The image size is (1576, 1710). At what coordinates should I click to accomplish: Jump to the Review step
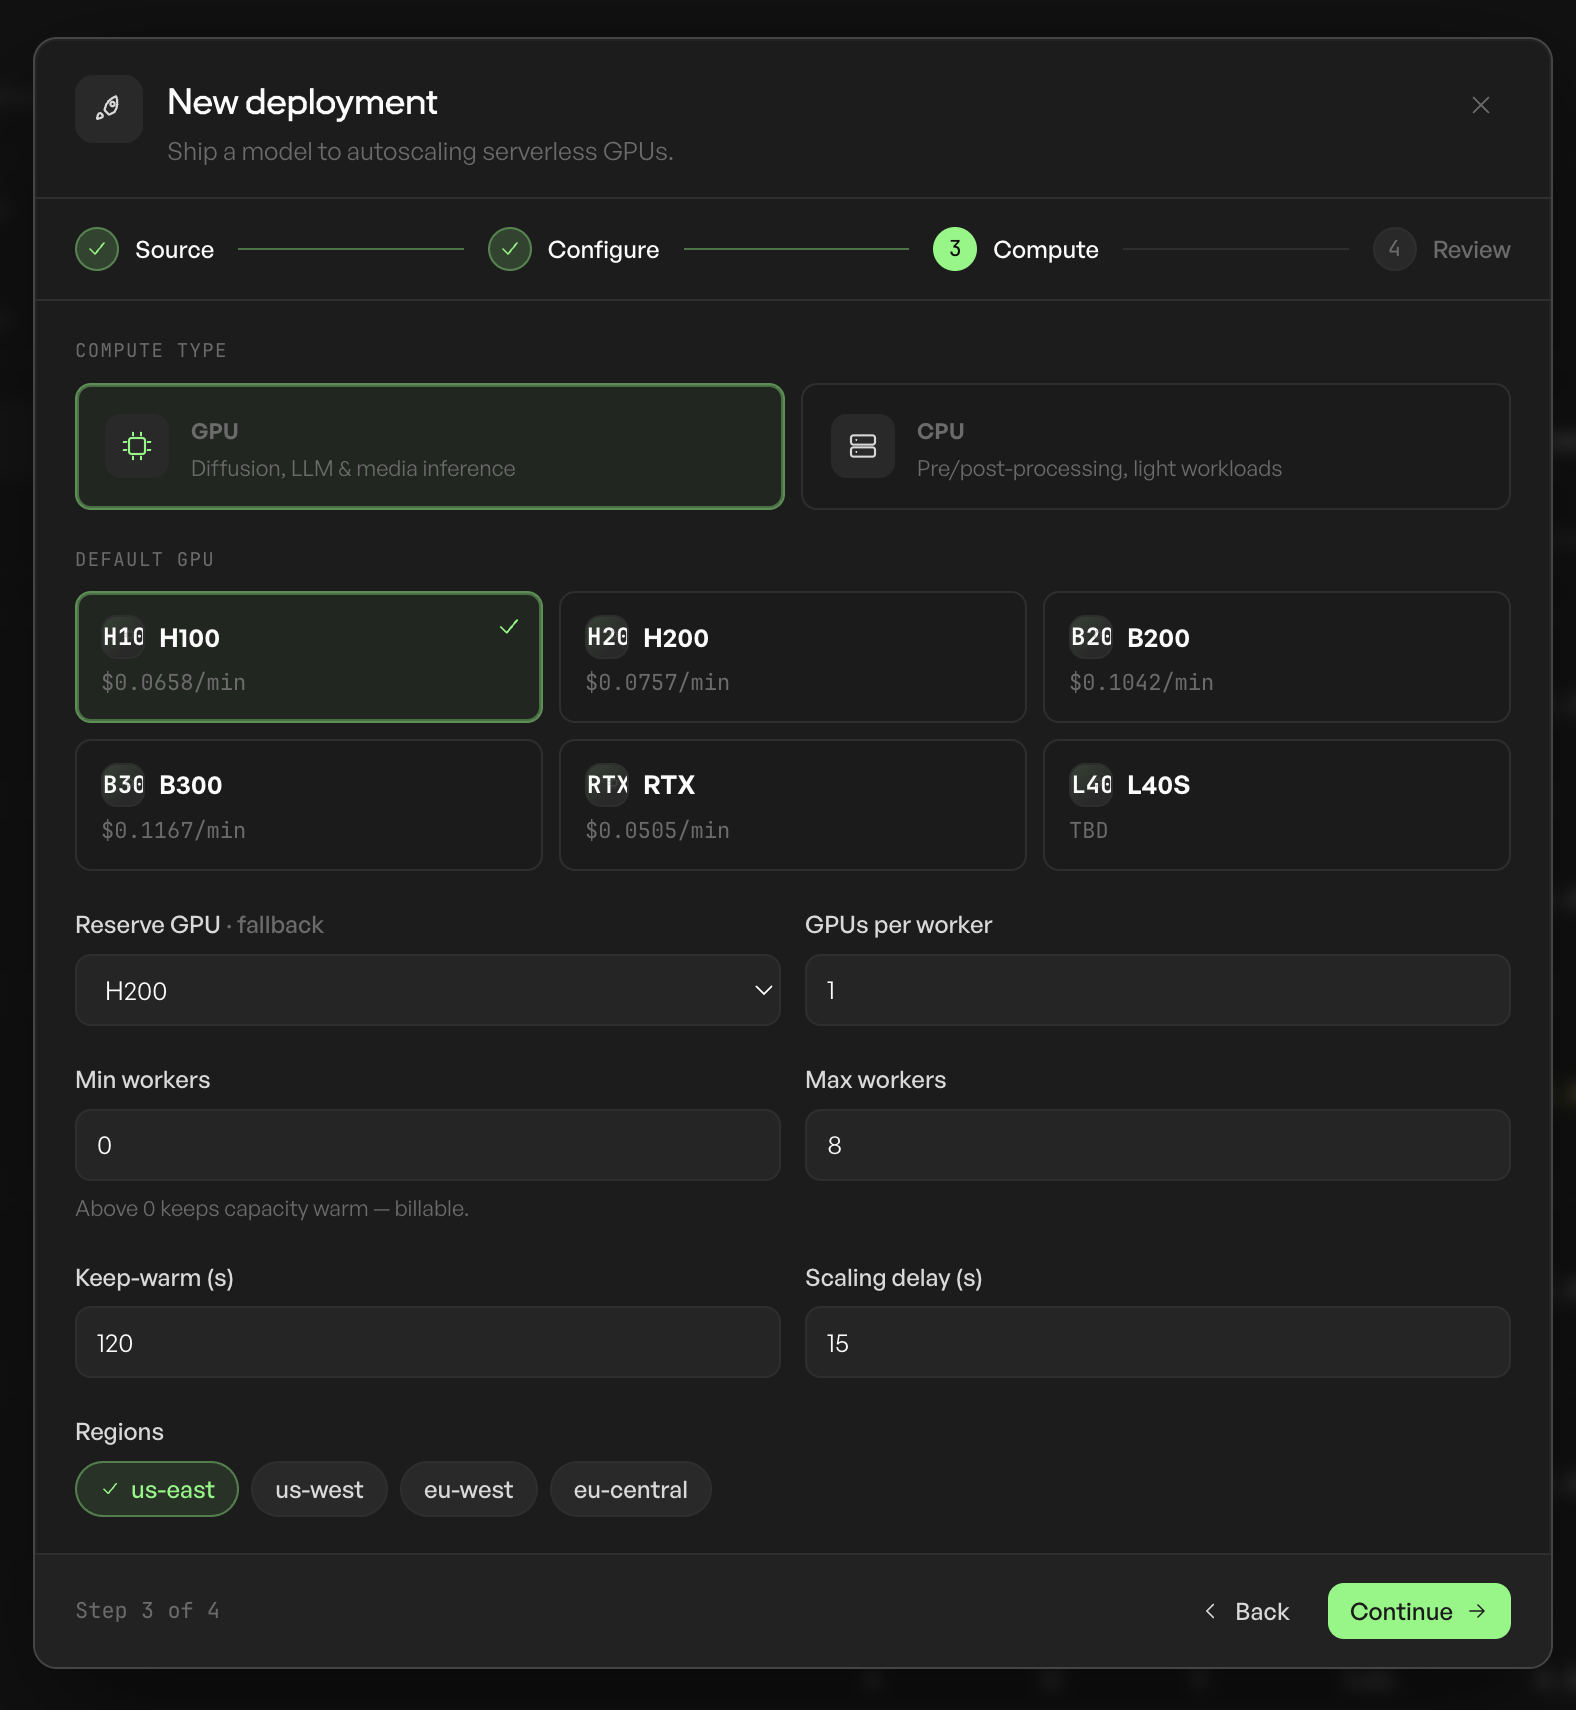pyautogui.click(x=1471, y=250)
